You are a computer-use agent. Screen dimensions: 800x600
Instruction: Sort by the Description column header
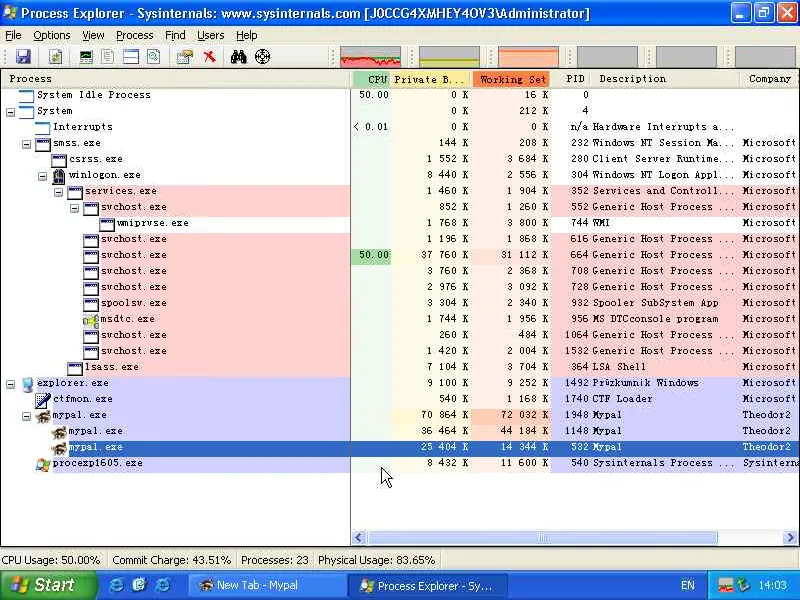click(665, 79)
